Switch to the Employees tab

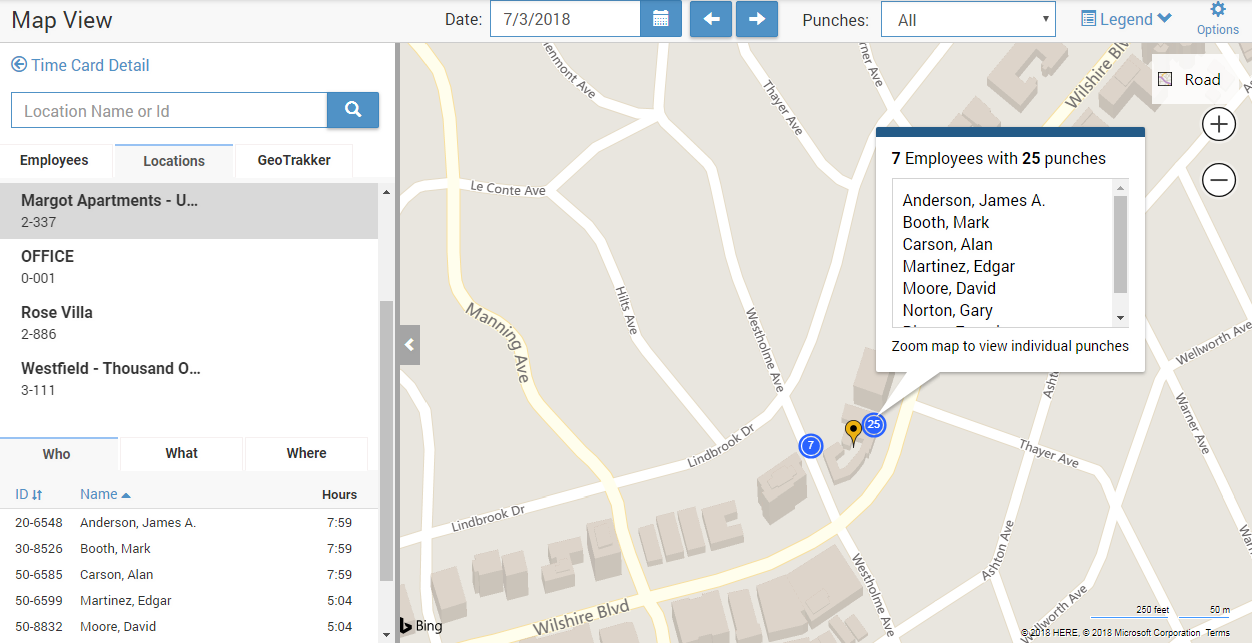pos(54,160)
